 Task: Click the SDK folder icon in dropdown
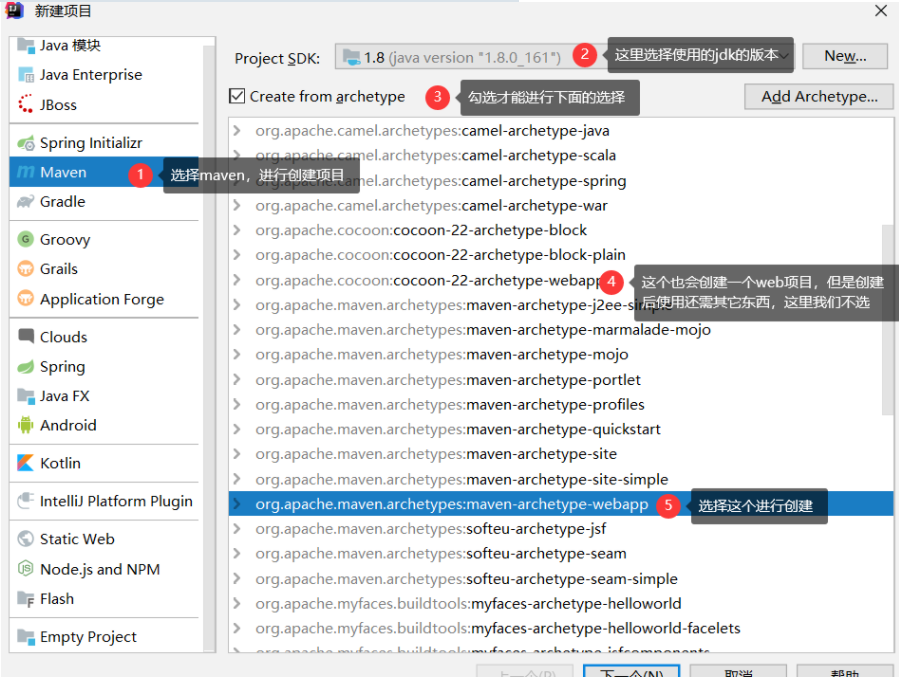click(x=351, y=57)
